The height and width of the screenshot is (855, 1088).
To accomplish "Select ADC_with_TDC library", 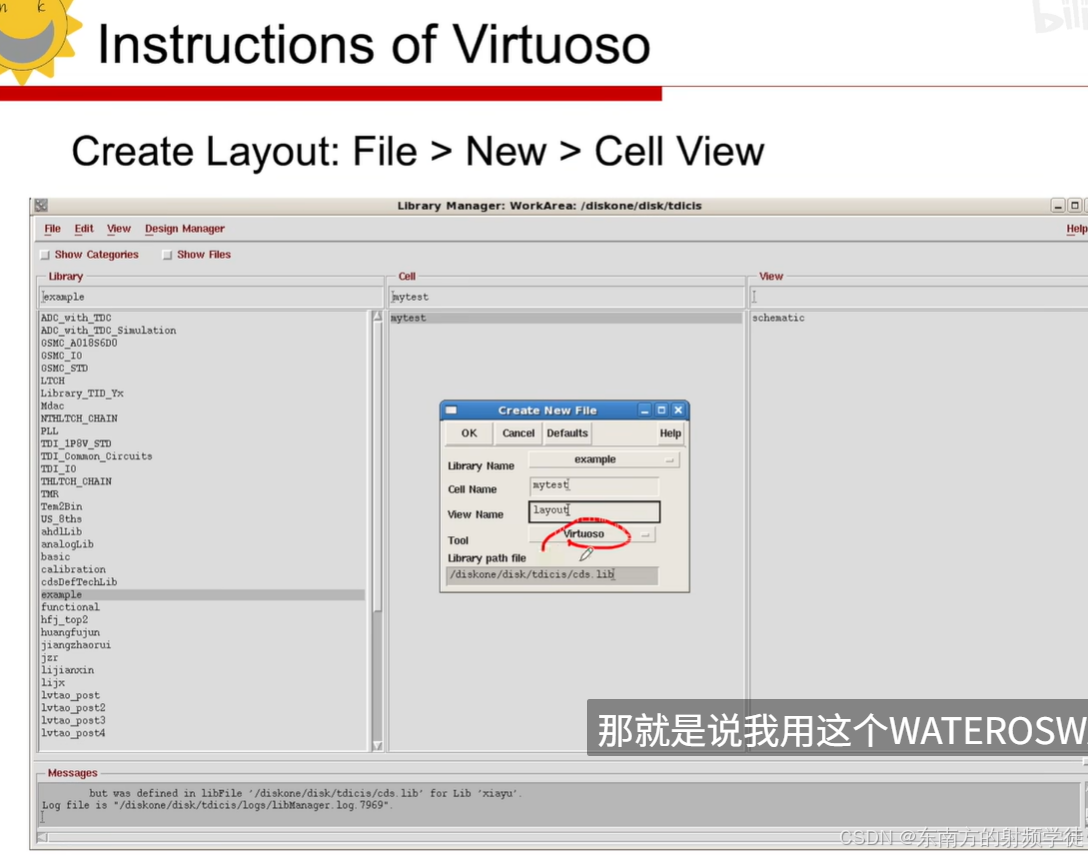I will (x=76, y=318).
